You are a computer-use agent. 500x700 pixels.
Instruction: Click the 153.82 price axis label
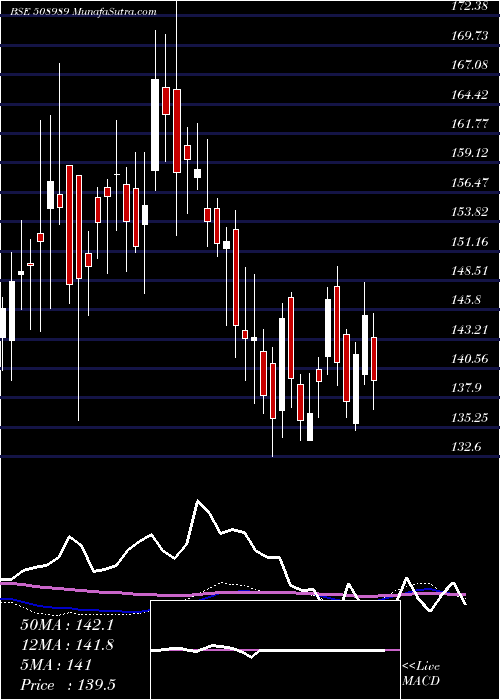pyautogui.click(x=470, y=212)
